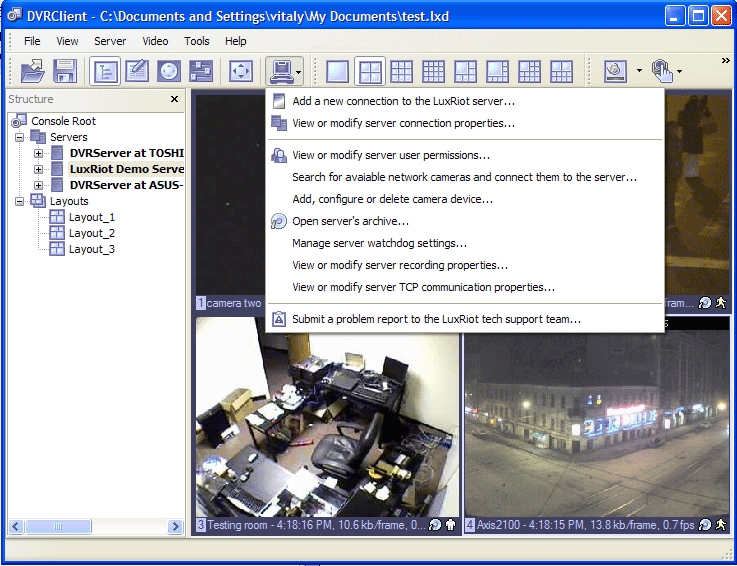Open the hand pointer tool dropdown arrow
Image resolution: width=737 pixels, height=566 pixels.
point(680,72)
